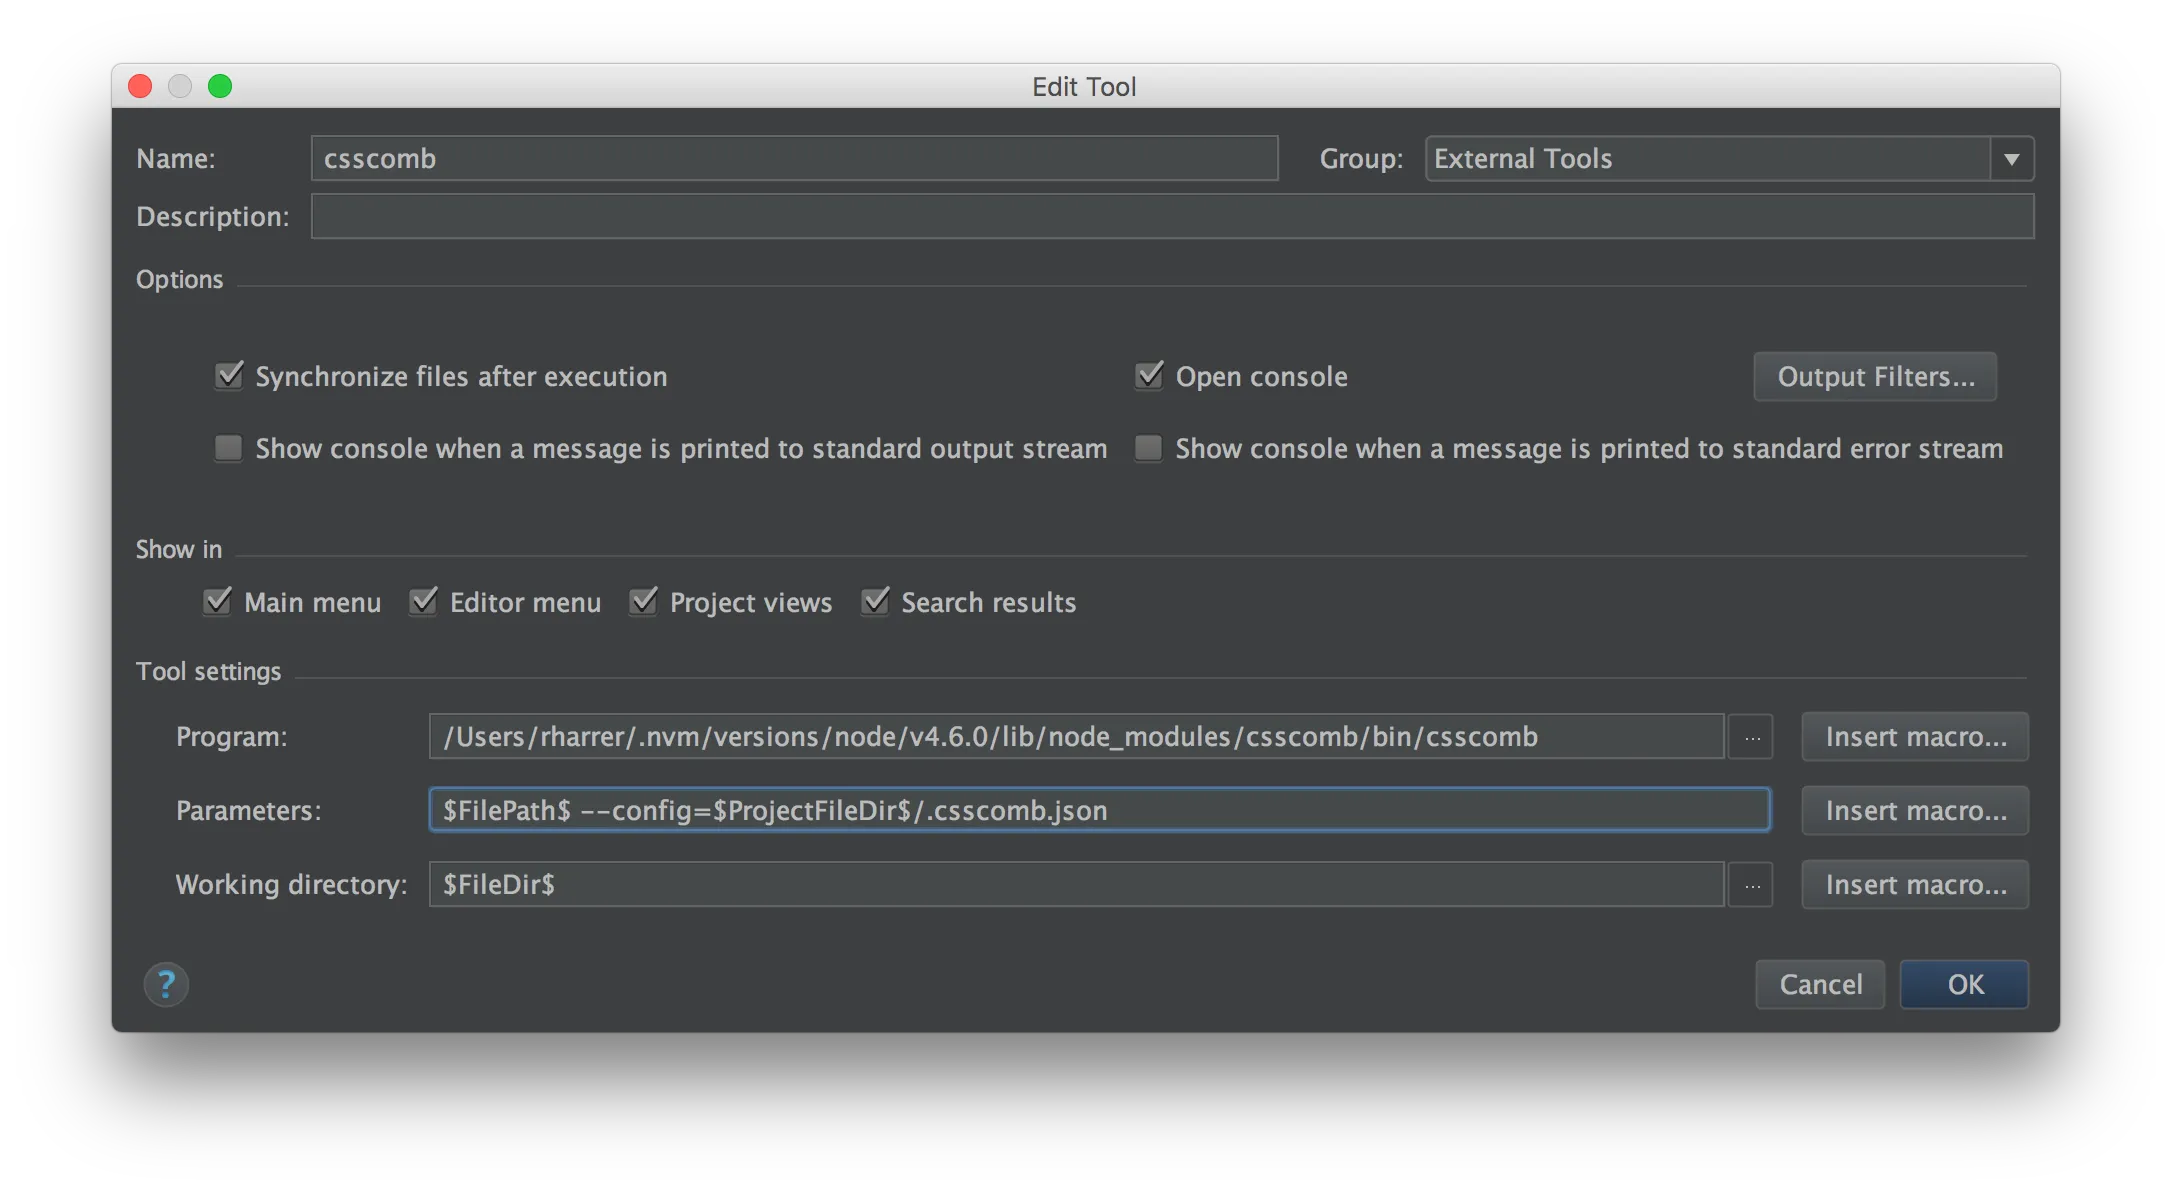
Task: Click into the Description input field
Action: pos(1172,217)
